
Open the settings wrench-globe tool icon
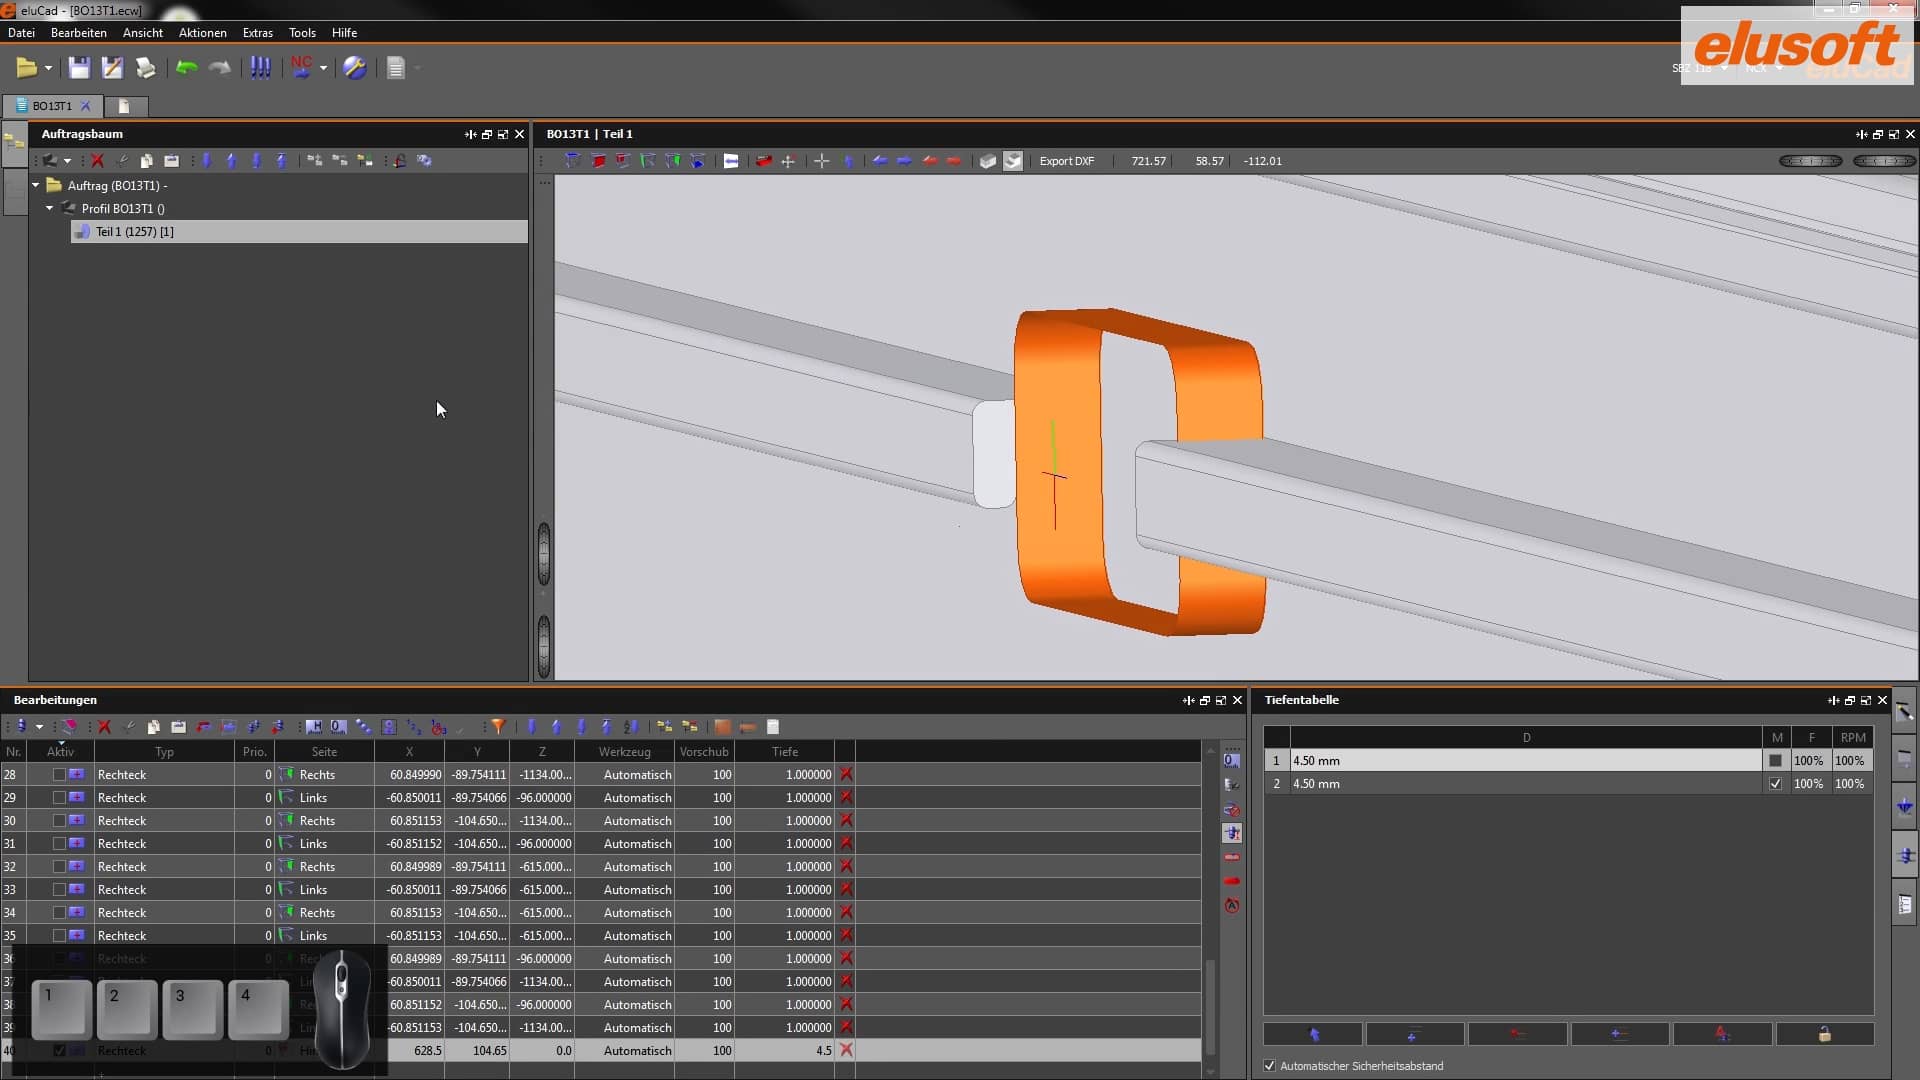[x=356, y=68]
